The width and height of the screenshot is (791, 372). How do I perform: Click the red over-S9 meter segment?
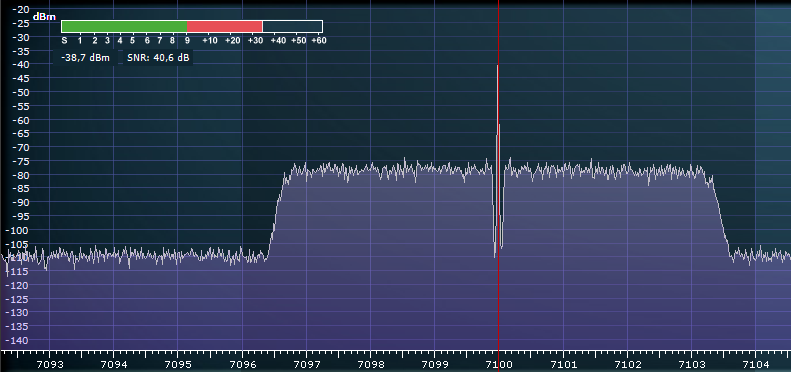tap(224, 26)
